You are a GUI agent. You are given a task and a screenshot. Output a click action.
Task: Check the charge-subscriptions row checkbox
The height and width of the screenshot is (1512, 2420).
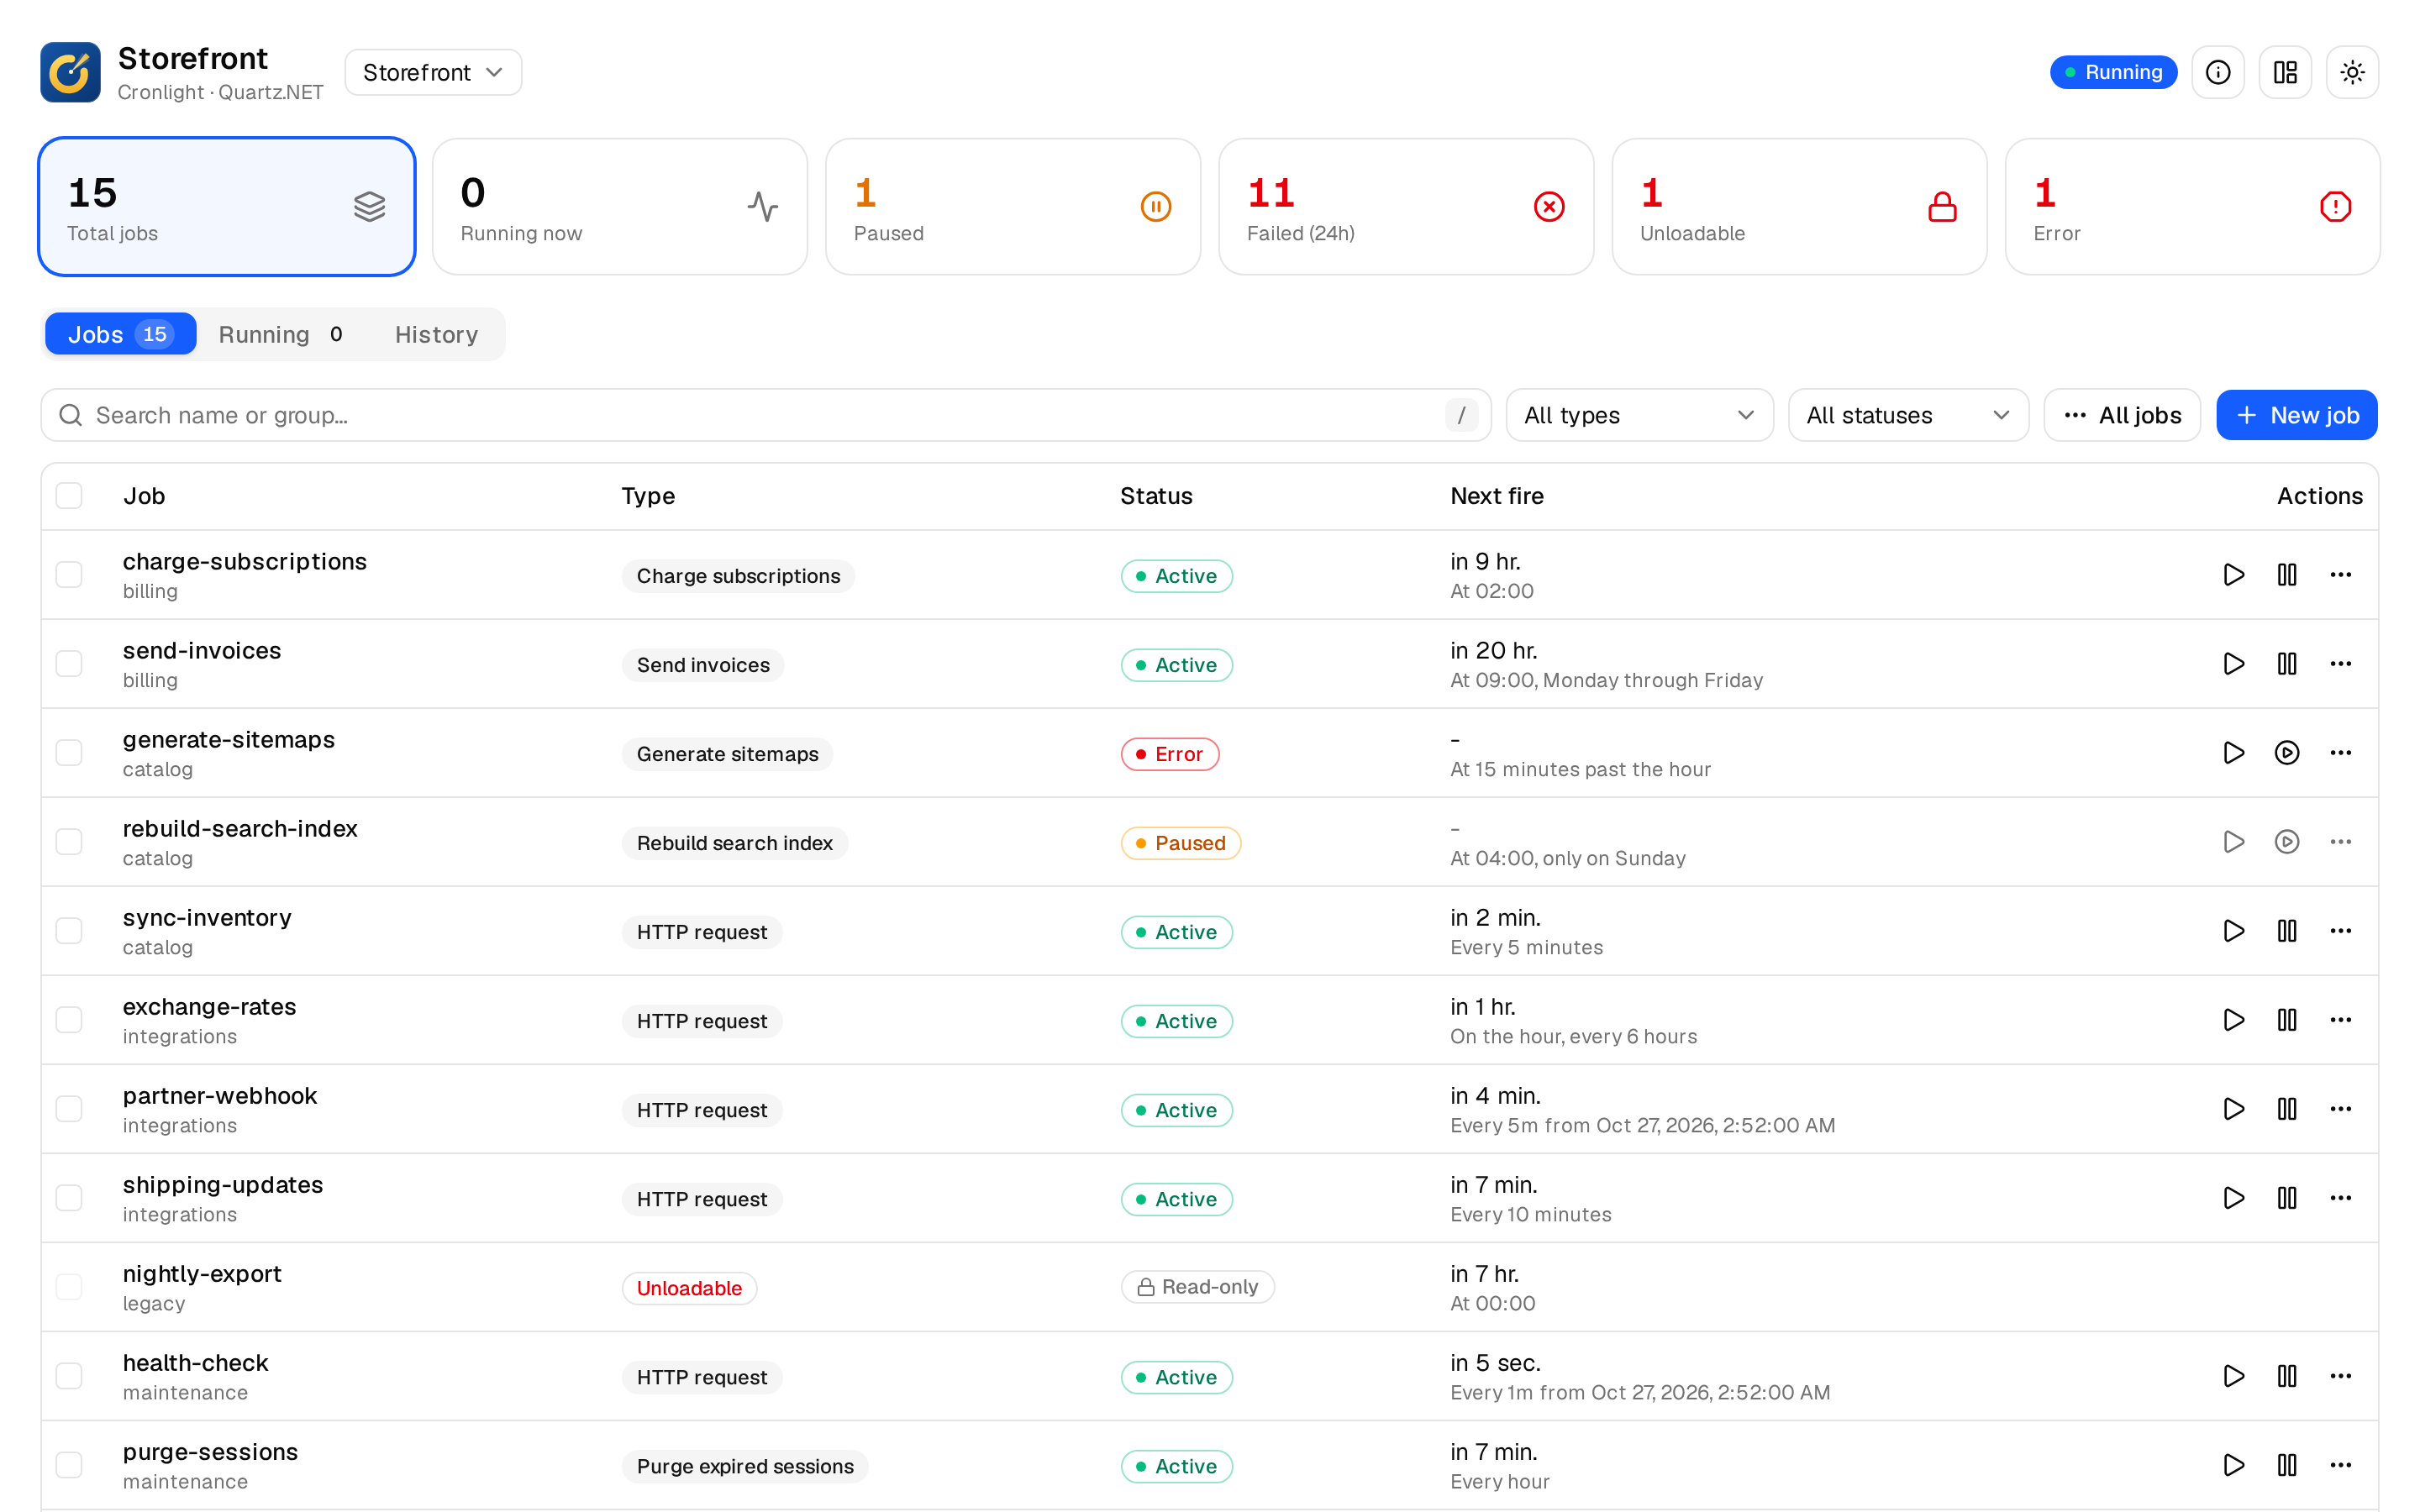pyautogui.click(x=69, y=575)
